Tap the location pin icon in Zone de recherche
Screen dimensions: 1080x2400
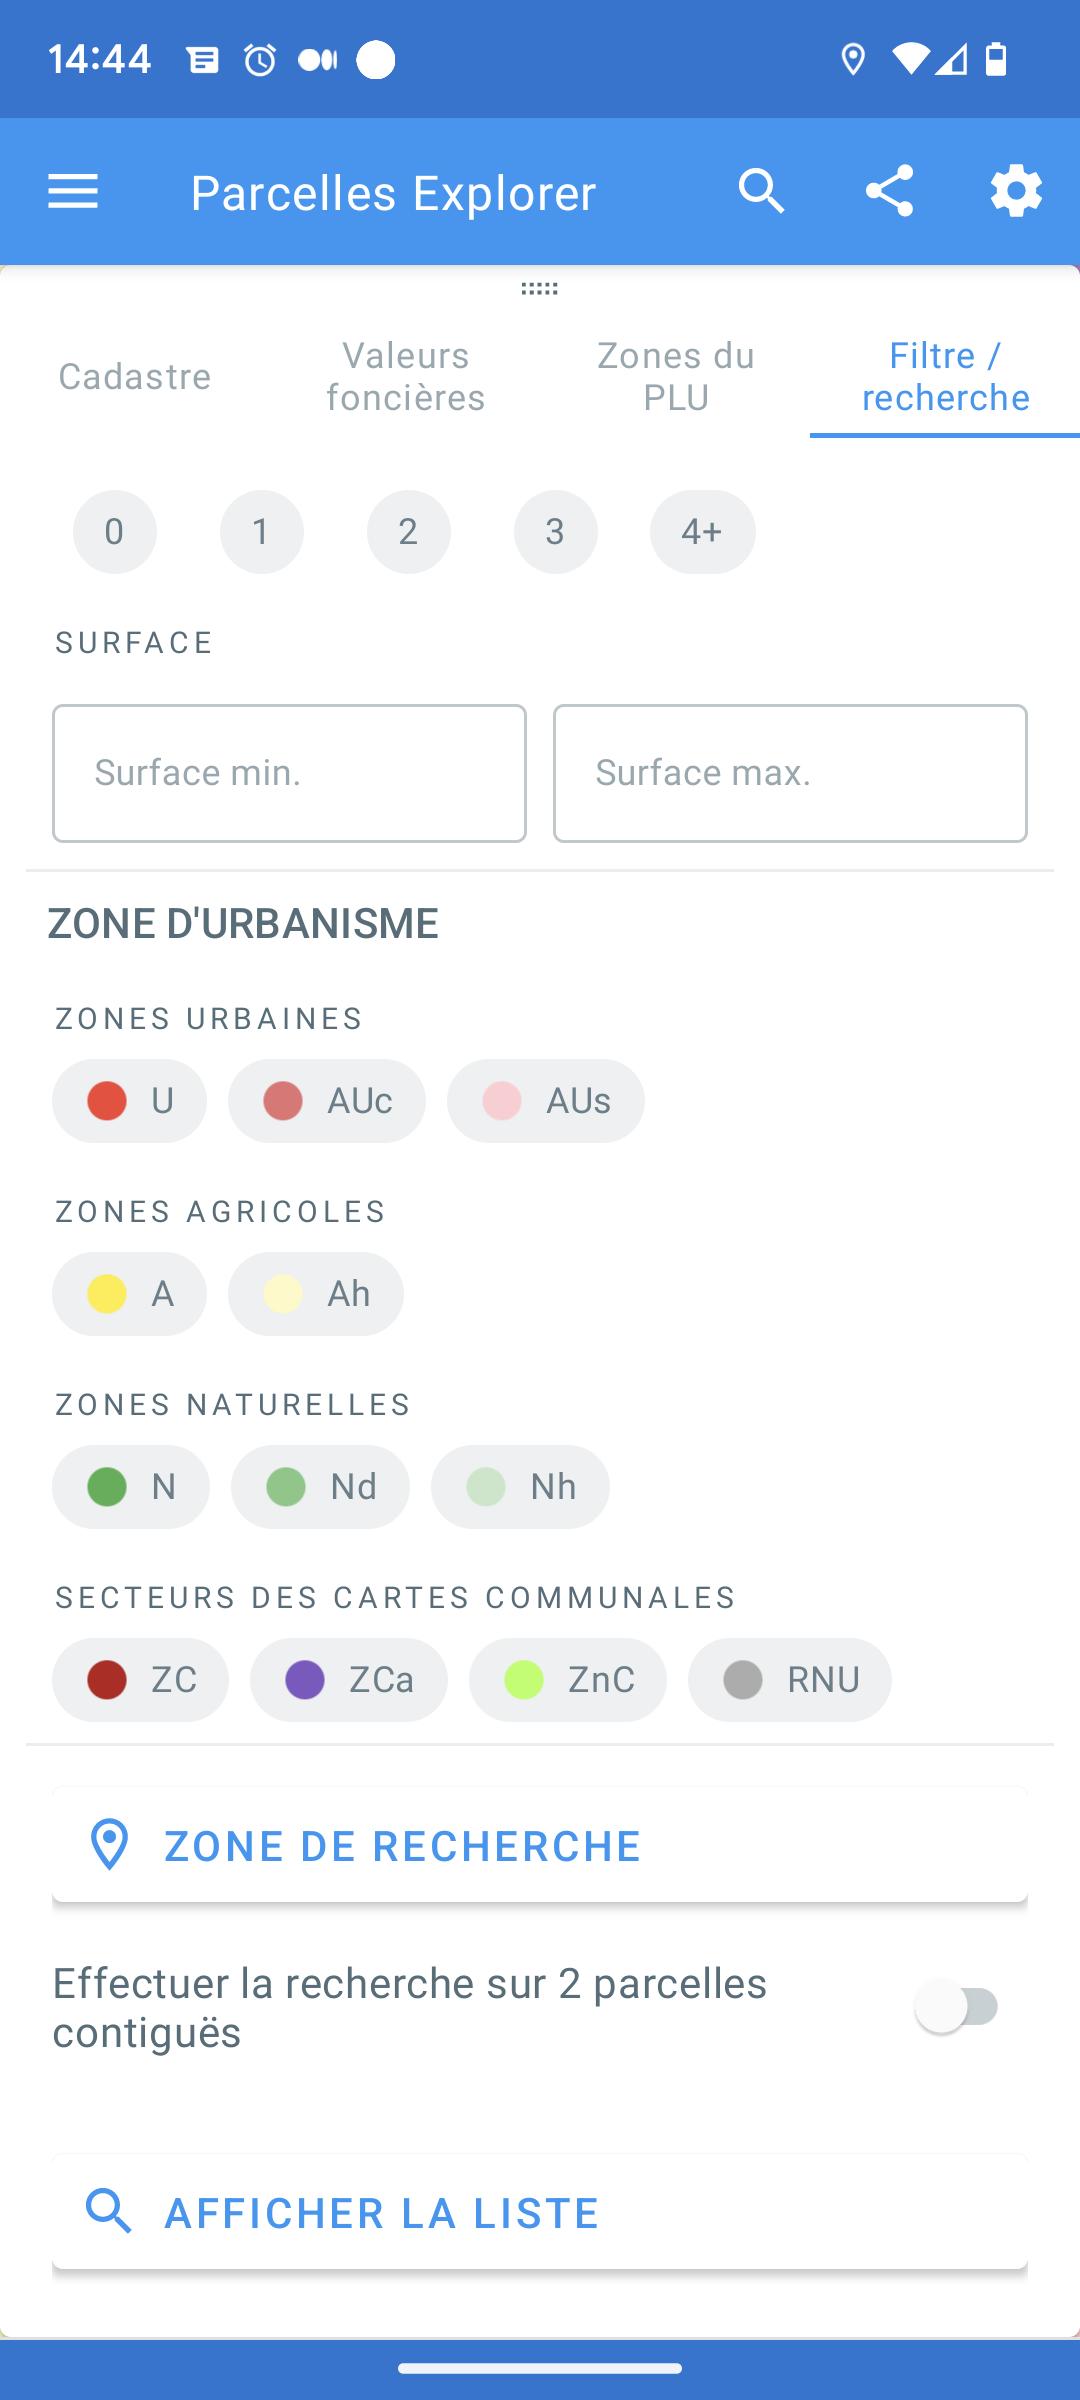(109, 1845)
